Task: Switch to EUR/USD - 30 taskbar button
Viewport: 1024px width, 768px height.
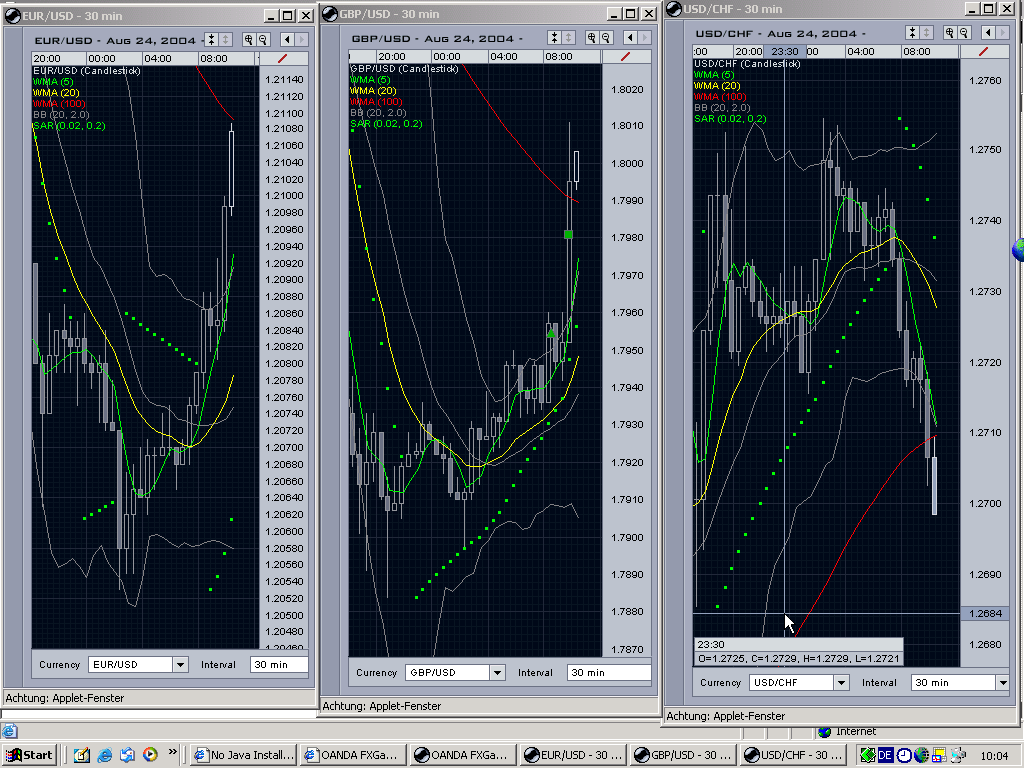Action: [575, 755]
